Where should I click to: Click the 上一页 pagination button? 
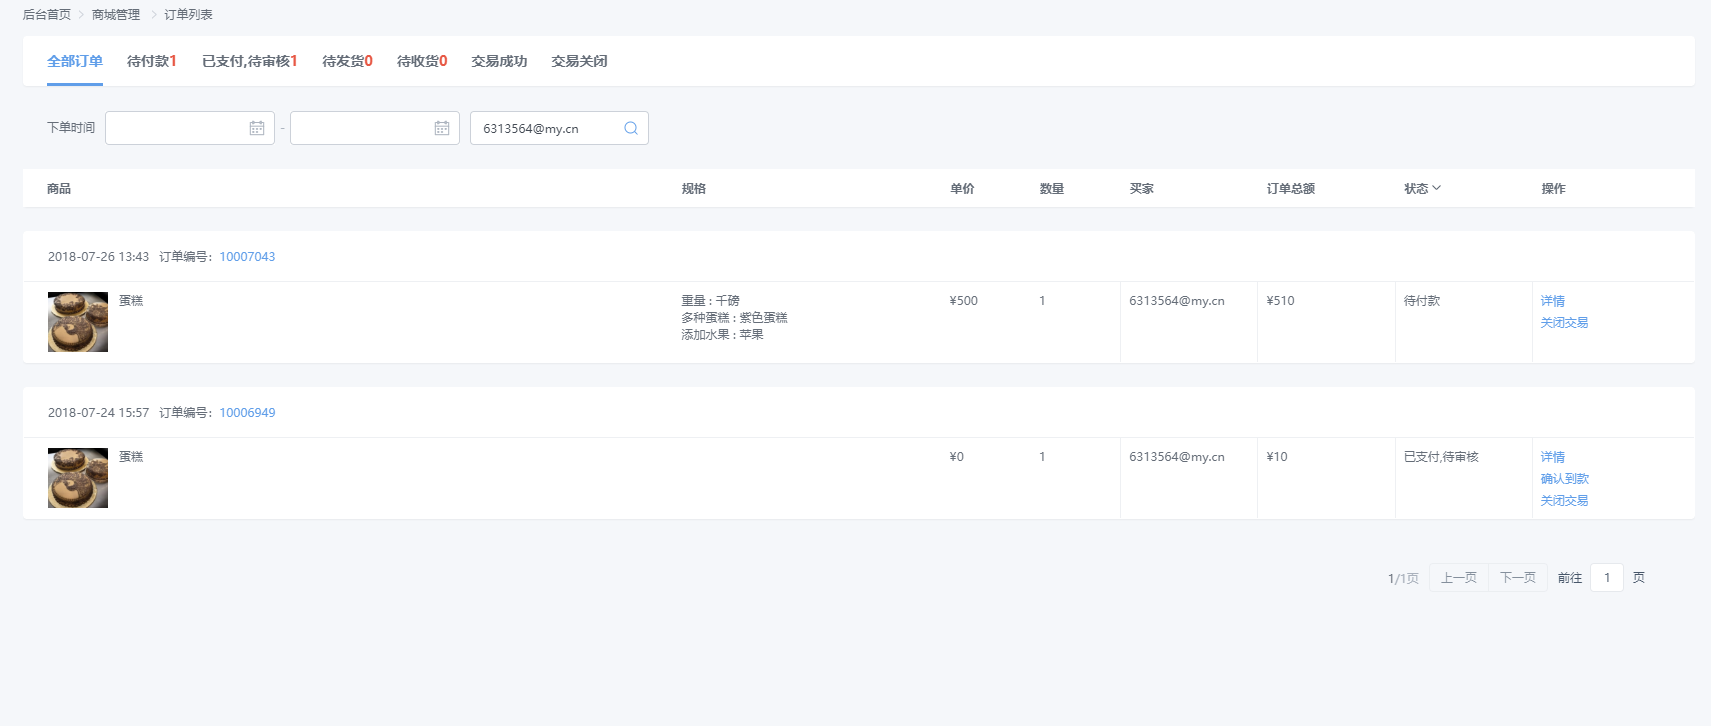[x=1458, y=578]
